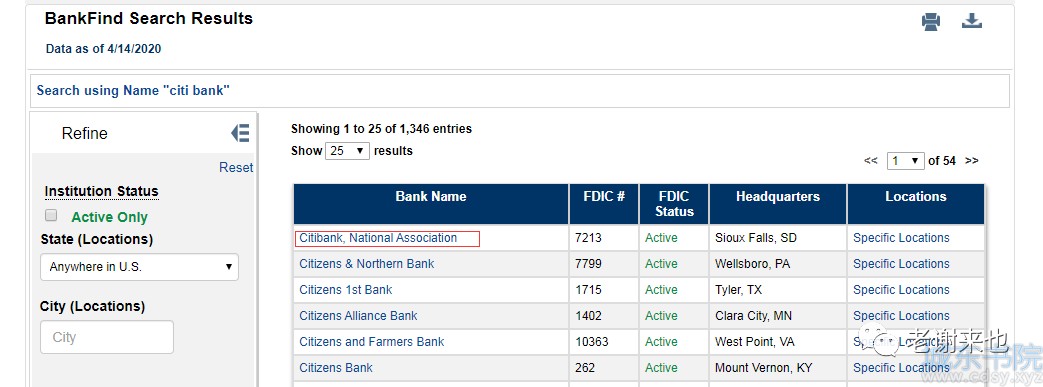Open Citibank, National Association link

click(378, 237)
